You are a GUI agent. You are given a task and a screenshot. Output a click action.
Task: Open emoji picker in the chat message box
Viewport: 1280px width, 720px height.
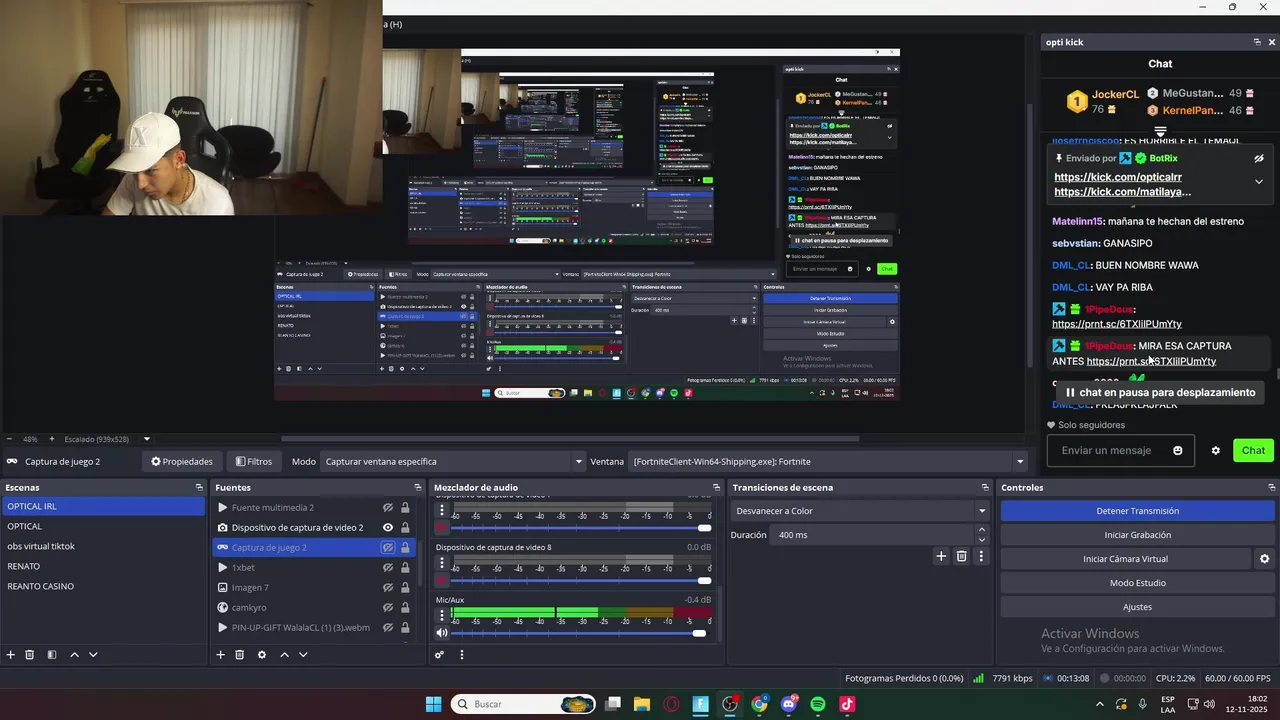coord(1178,451)
